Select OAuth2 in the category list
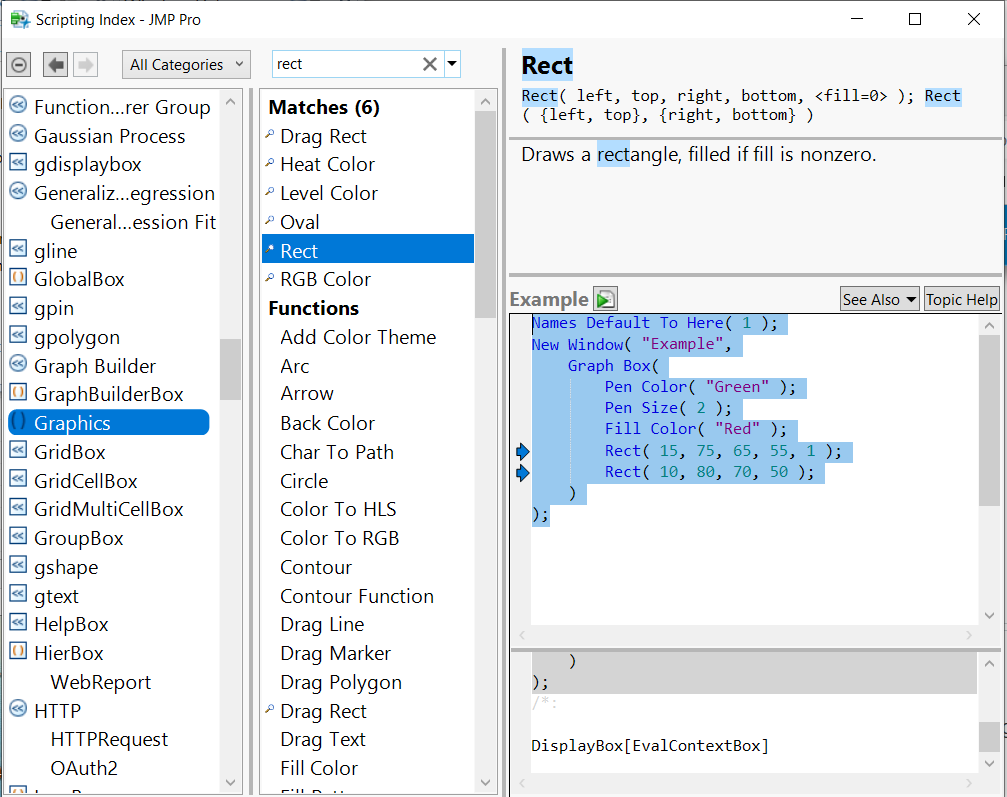 coord(84,768)
